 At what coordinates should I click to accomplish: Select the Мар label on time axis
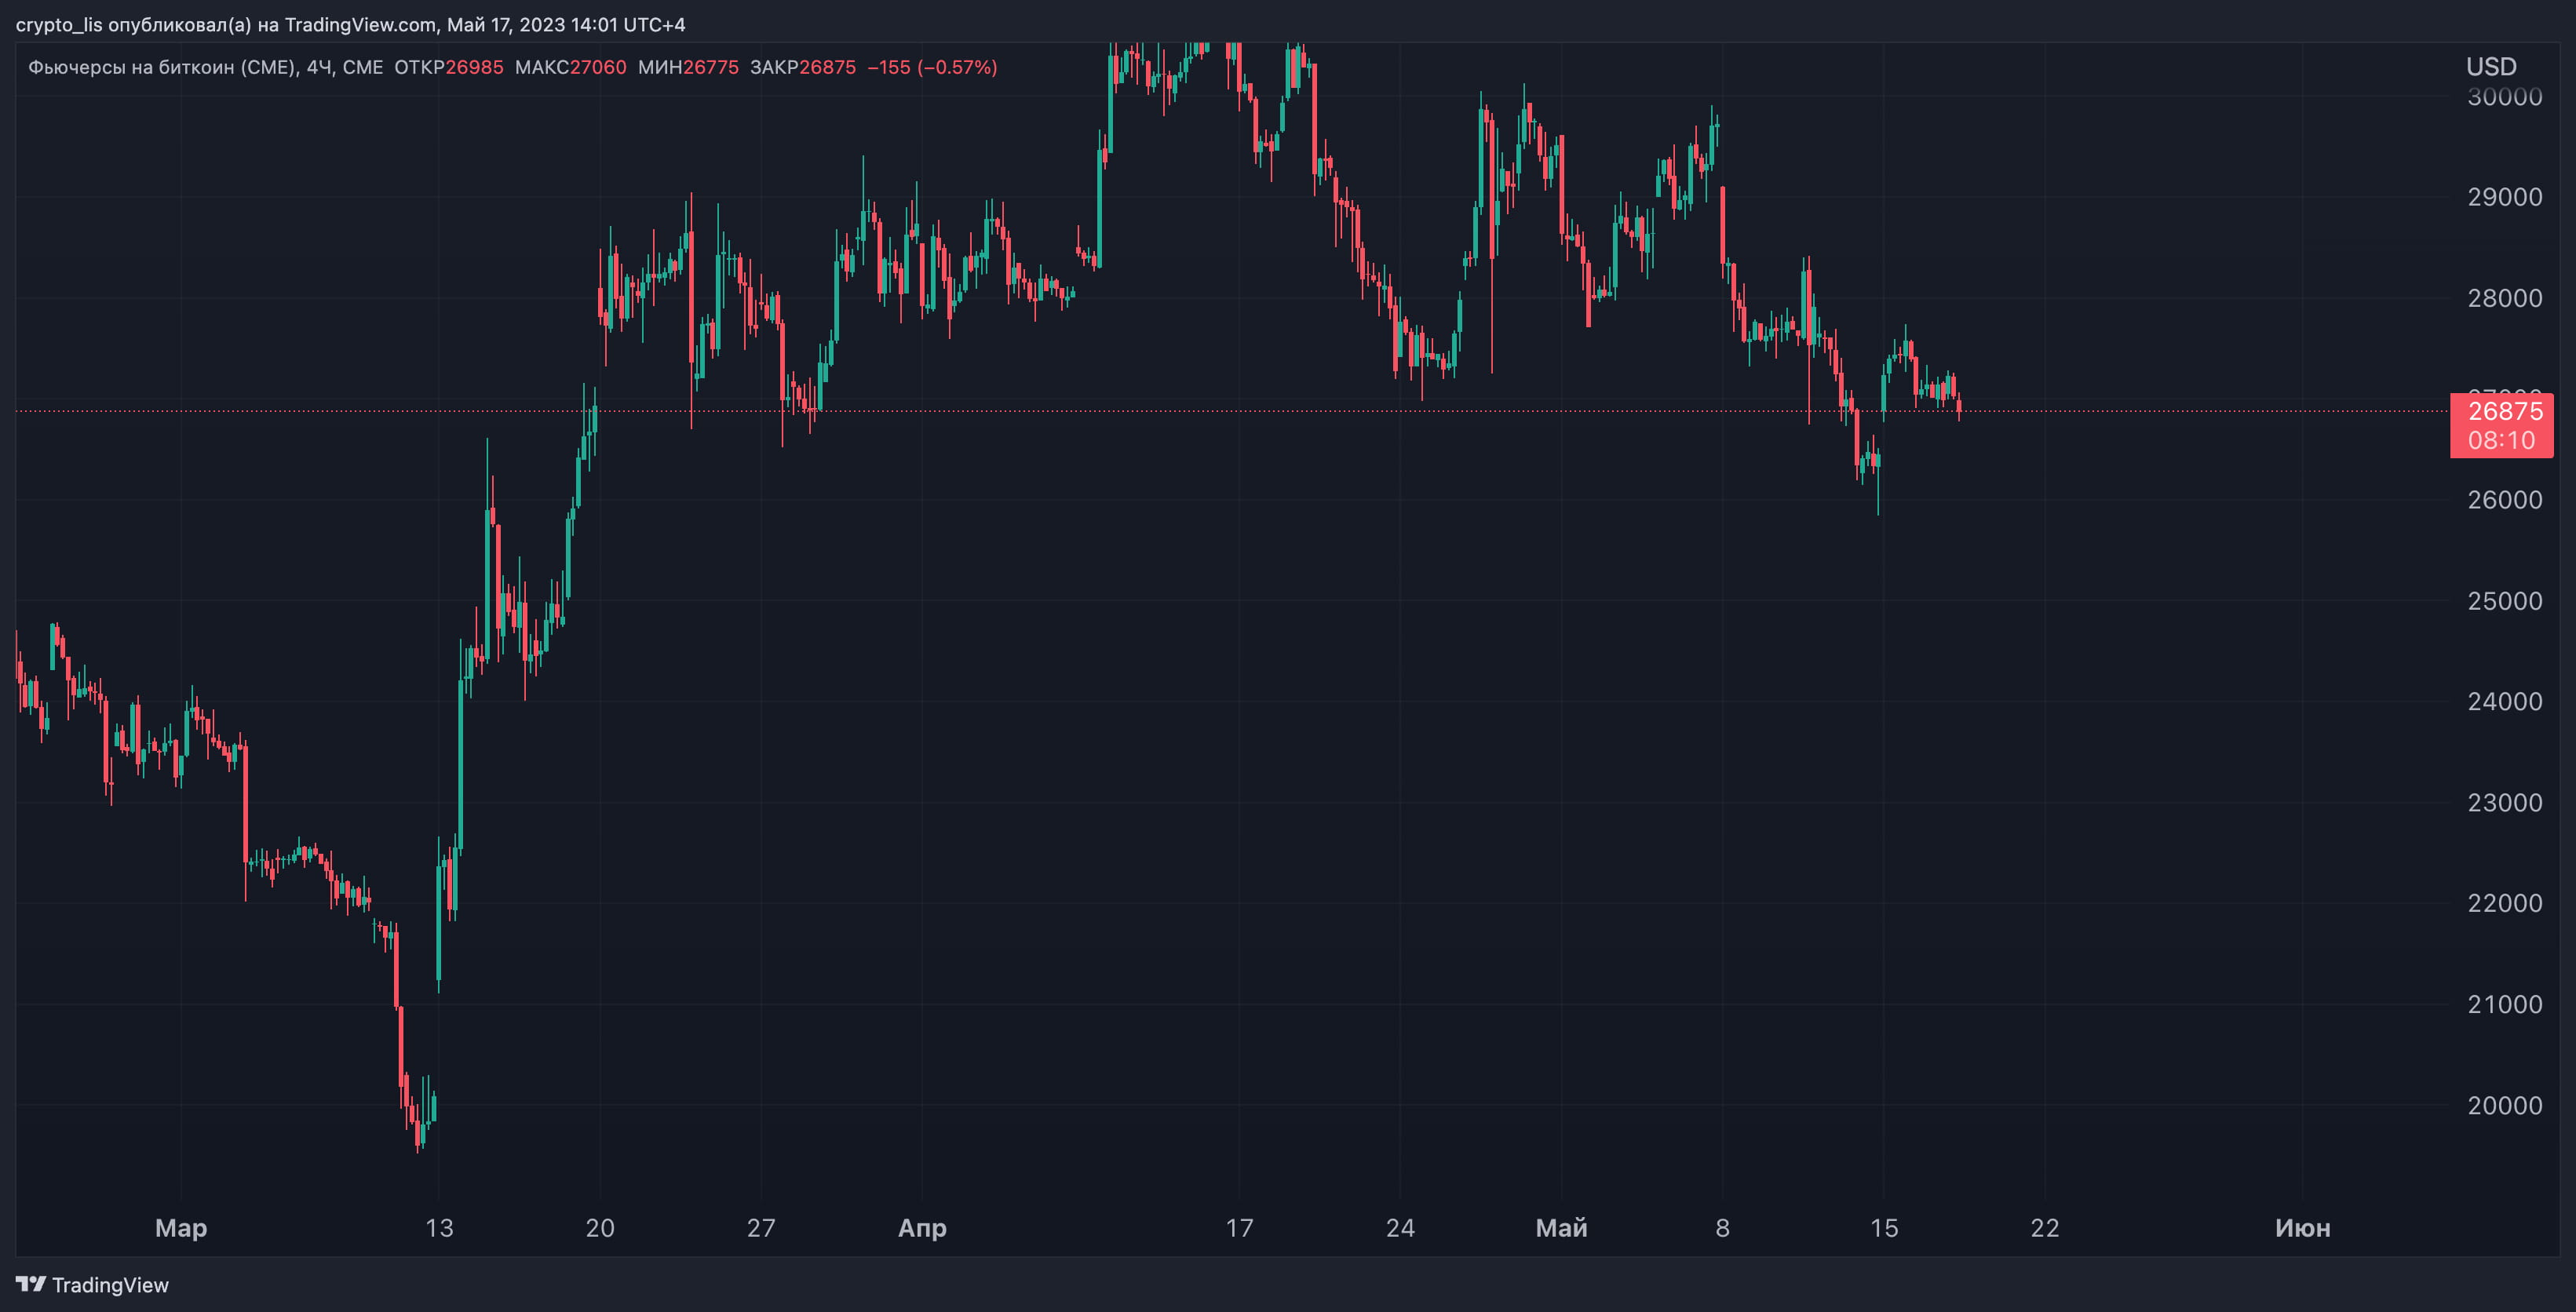181,1228
